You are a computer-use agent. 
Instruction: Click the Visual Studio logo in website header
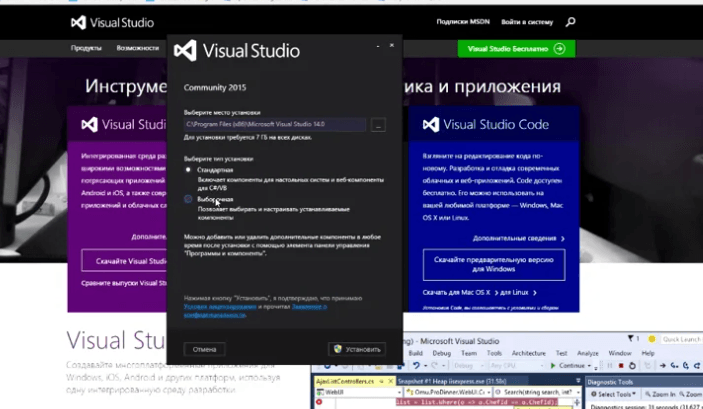[113, 22]
